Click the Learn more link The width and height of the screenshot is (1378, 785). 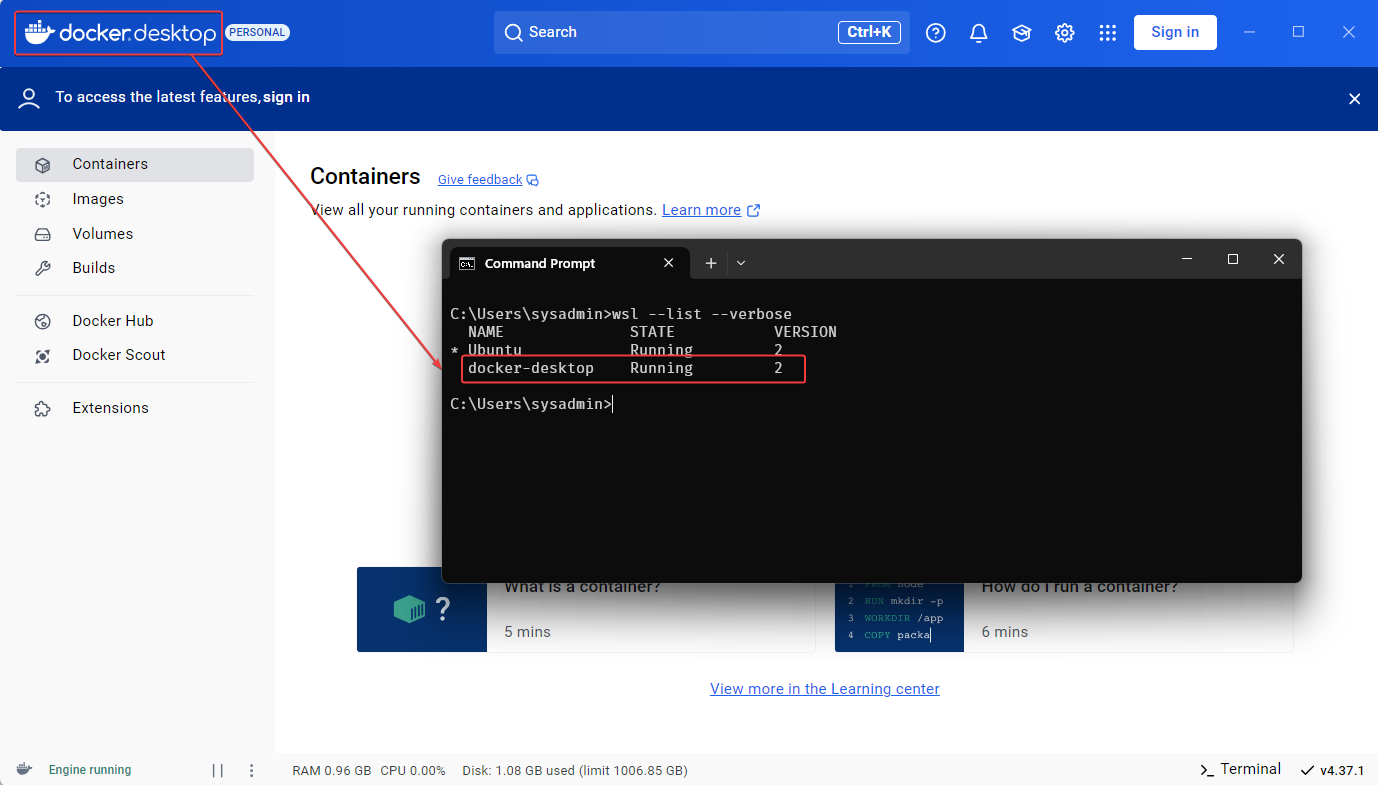[711, 210]
